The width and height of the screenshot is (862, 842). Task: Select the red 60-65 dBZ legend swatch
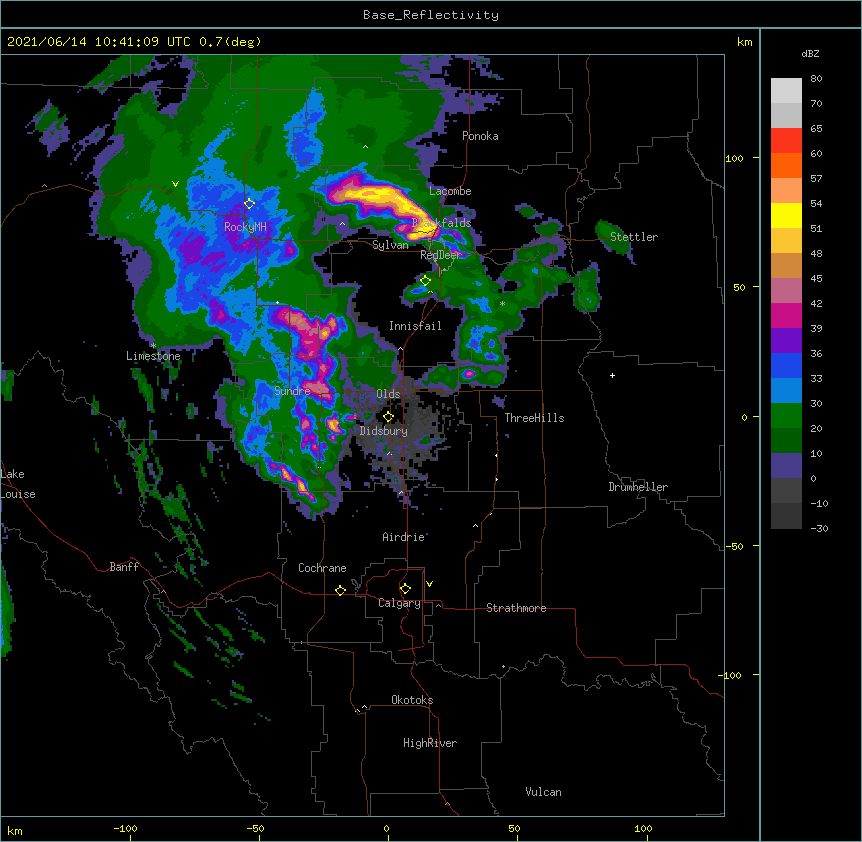786,141
